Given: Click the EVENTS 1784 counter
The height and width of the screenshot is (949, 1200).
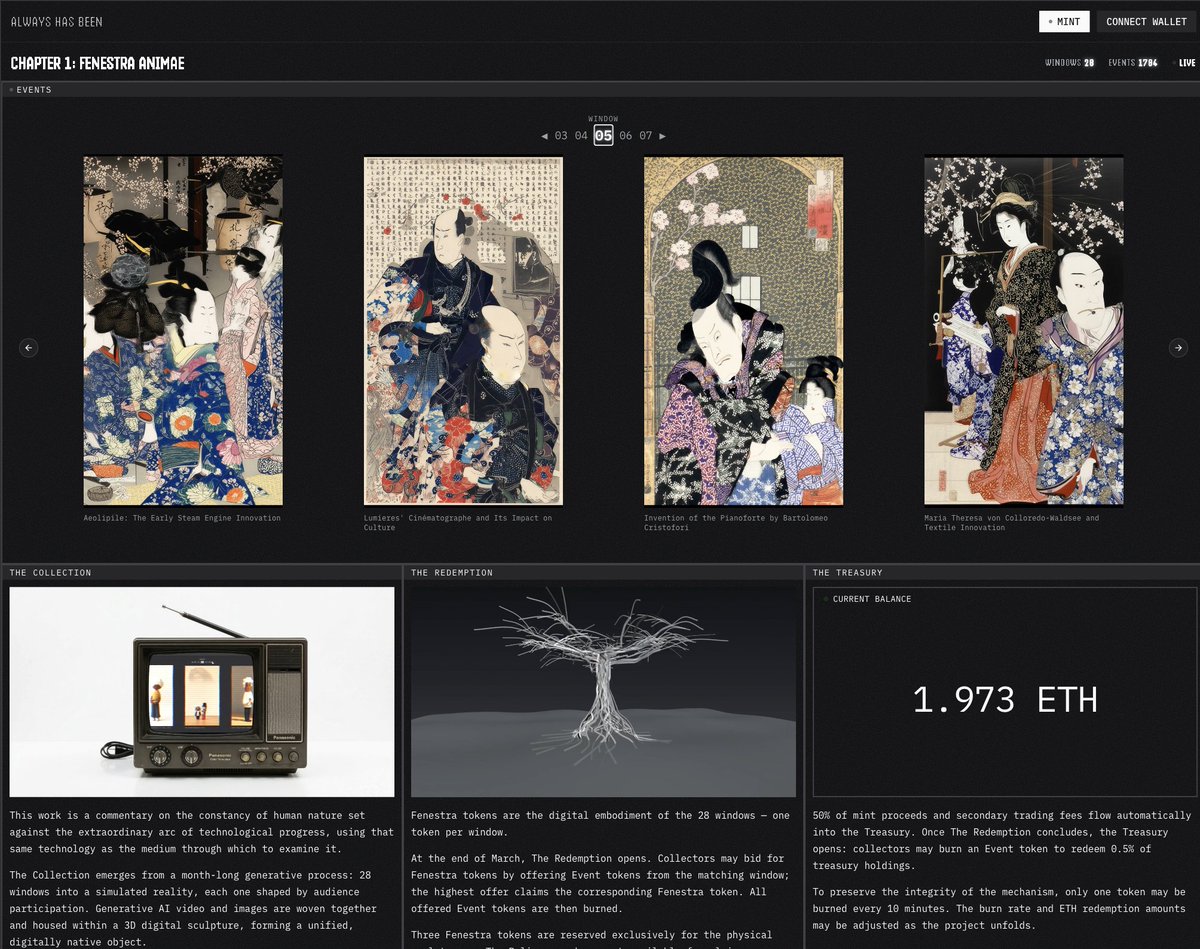Looking at the screenshot, I should coord(1133,63).
